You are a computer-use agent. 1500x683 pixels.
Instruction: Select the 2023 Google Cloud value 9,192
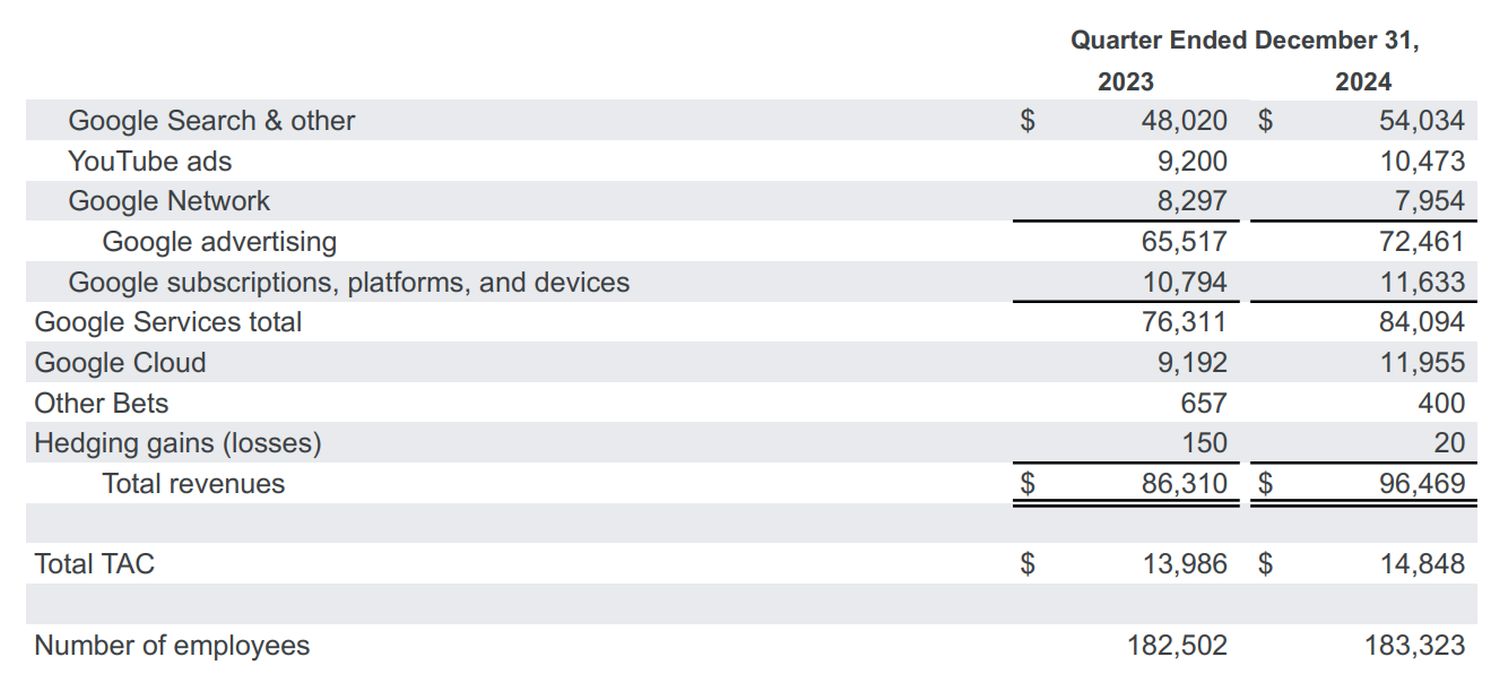coord(1191,362)
